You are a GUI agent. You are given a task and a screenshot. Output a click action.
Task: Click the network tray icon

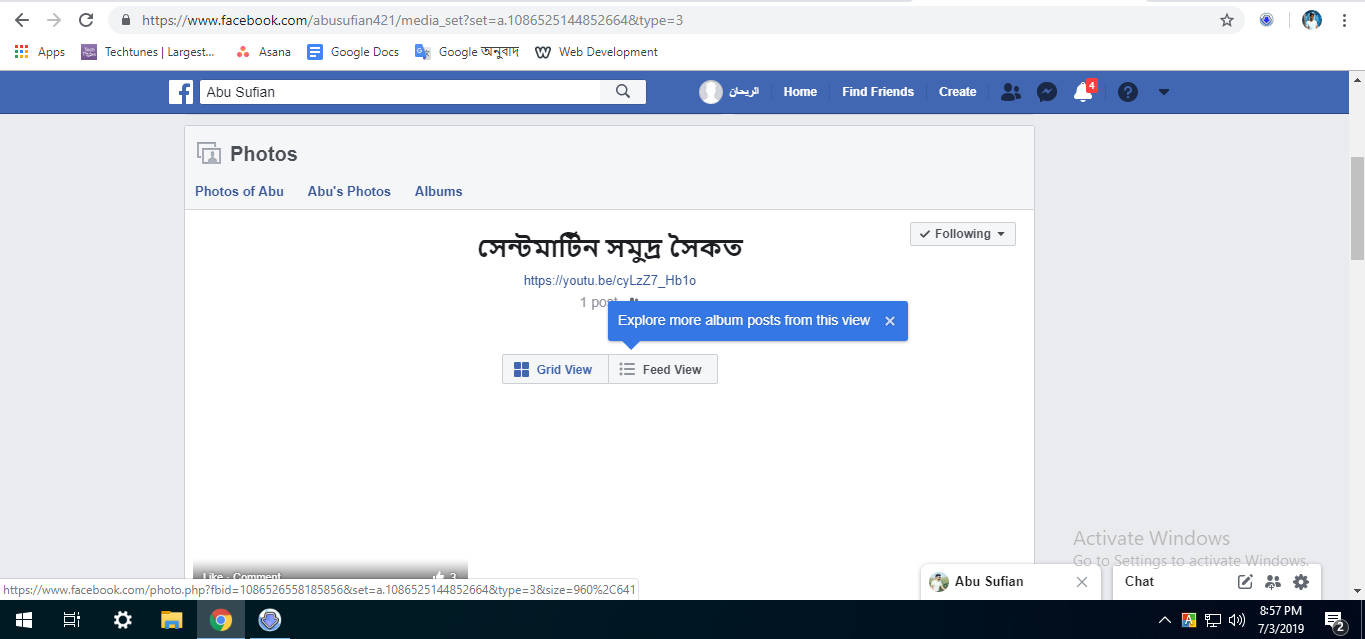[1213, 620]
